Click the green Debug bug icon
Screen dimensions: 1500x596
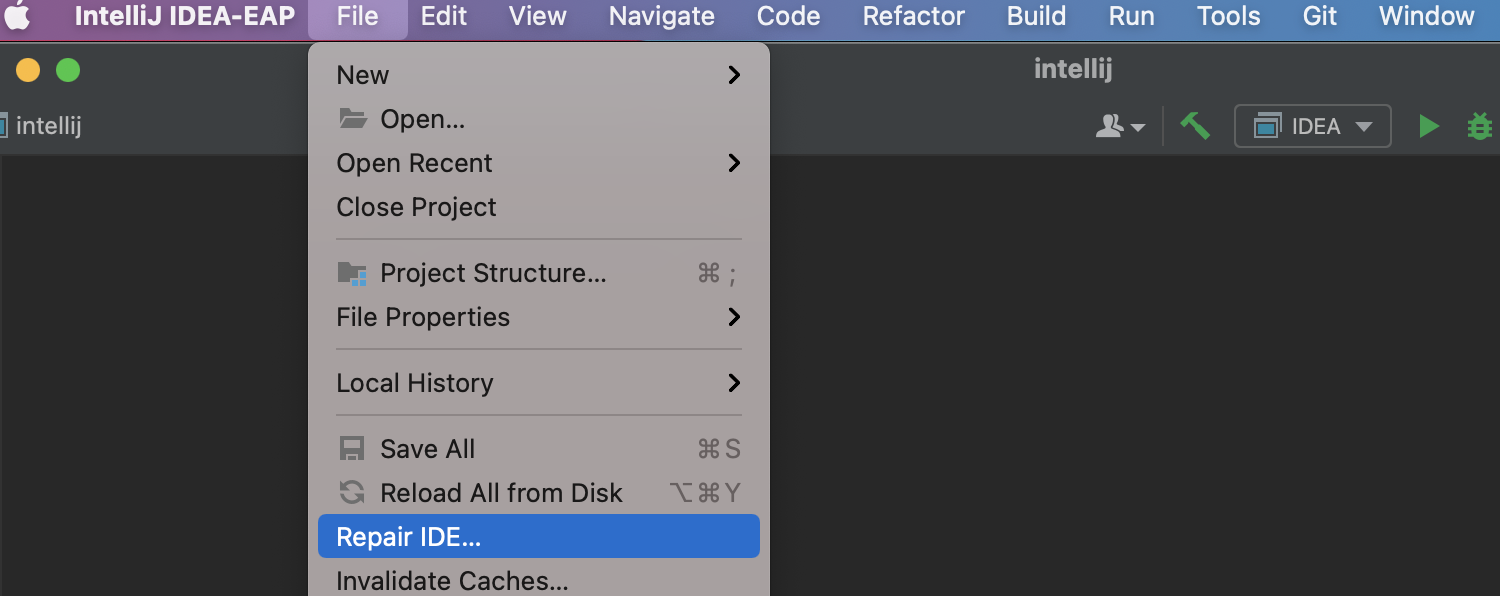pos(1479,126)
